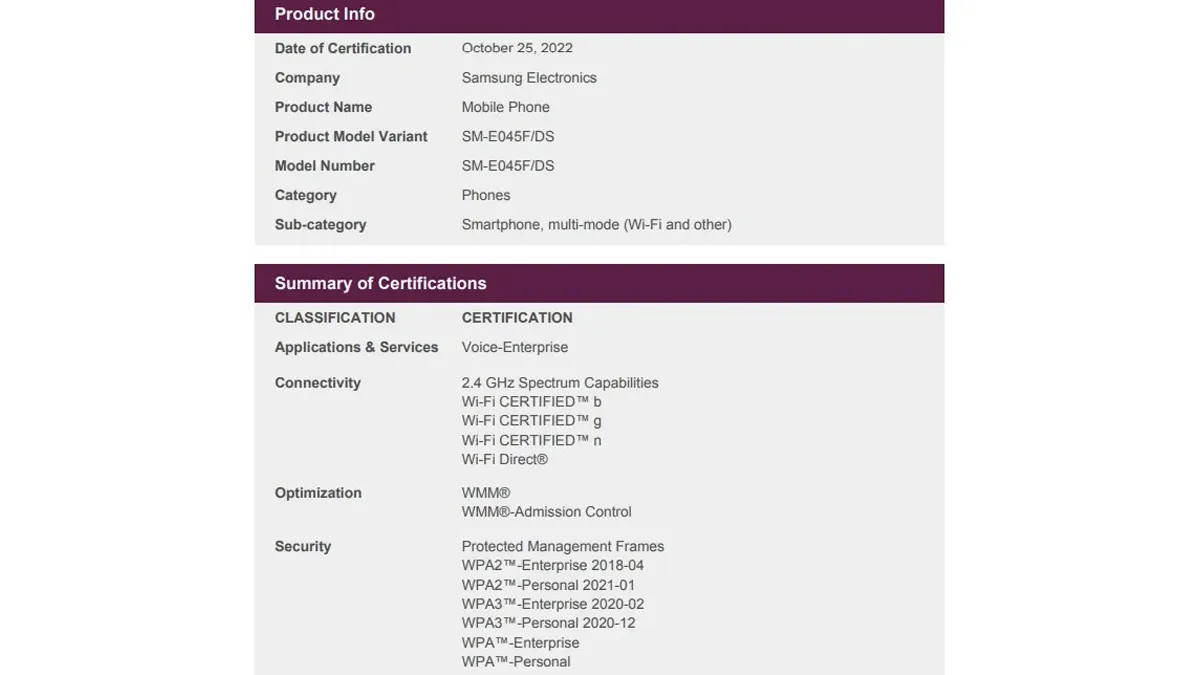Click the Wi-Fi CERTIFIED n entry
Screen dimensions: 1200x675
coord(531,440)
